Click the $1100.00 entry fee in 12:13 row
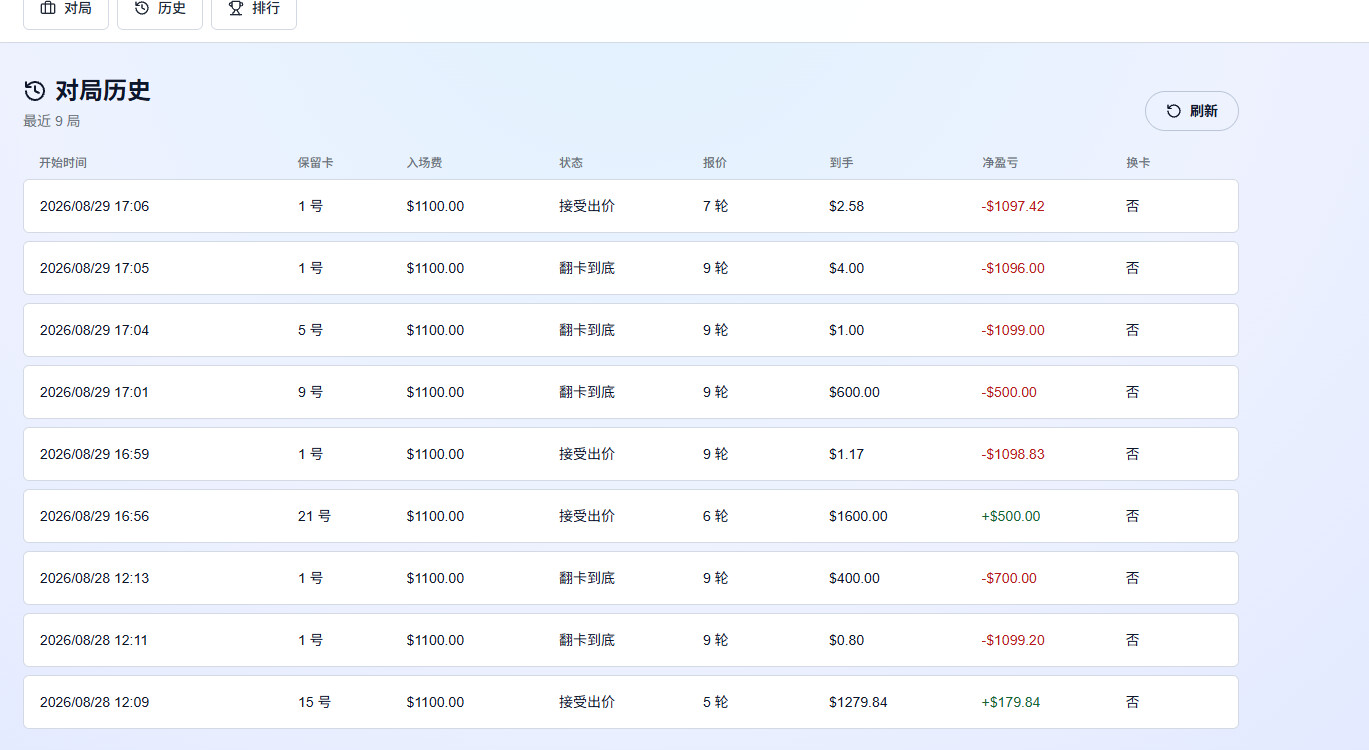1369x750 pixels. (435, 578)
